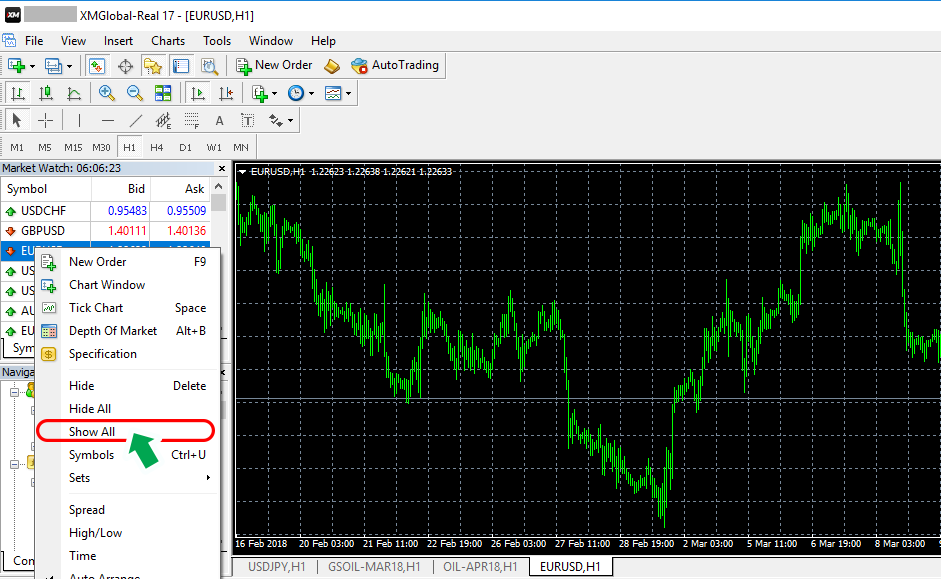
Task: Switch to the OIL-APR18,H1 chart tab
Action: pyautogui.click(x=480, y=566)
